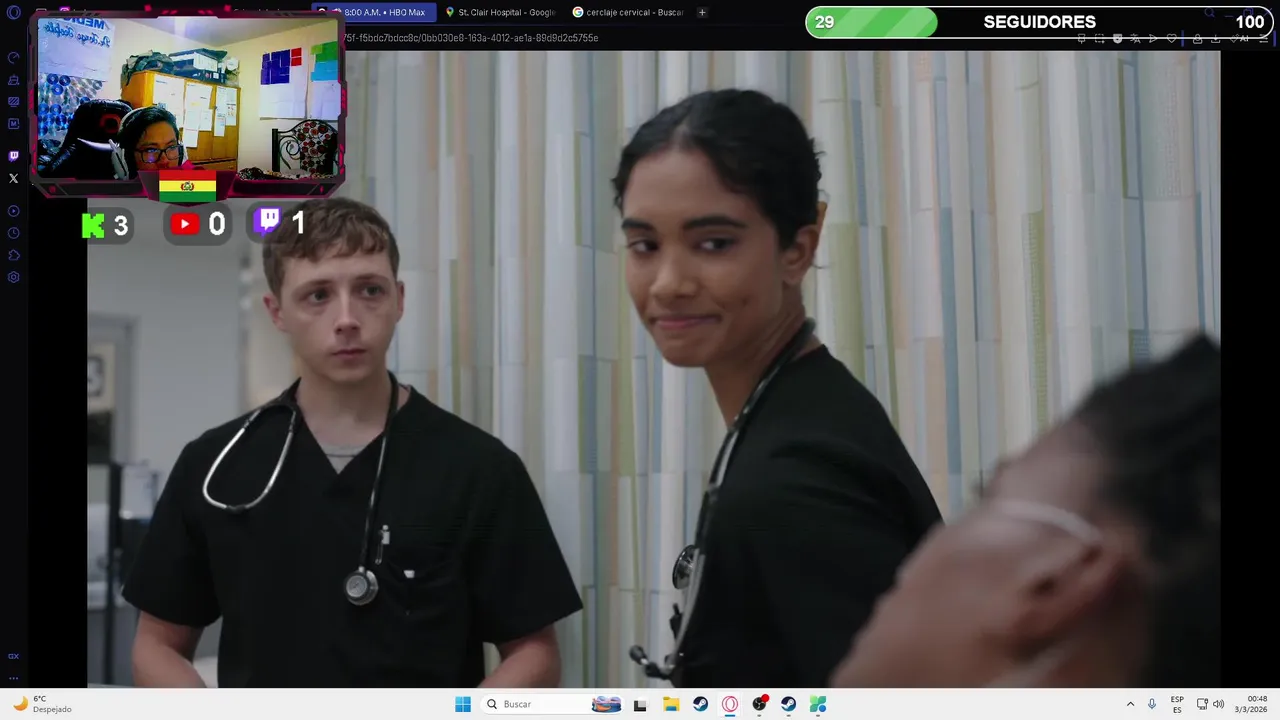Expand hidden system tray icons chevron

1130,704
